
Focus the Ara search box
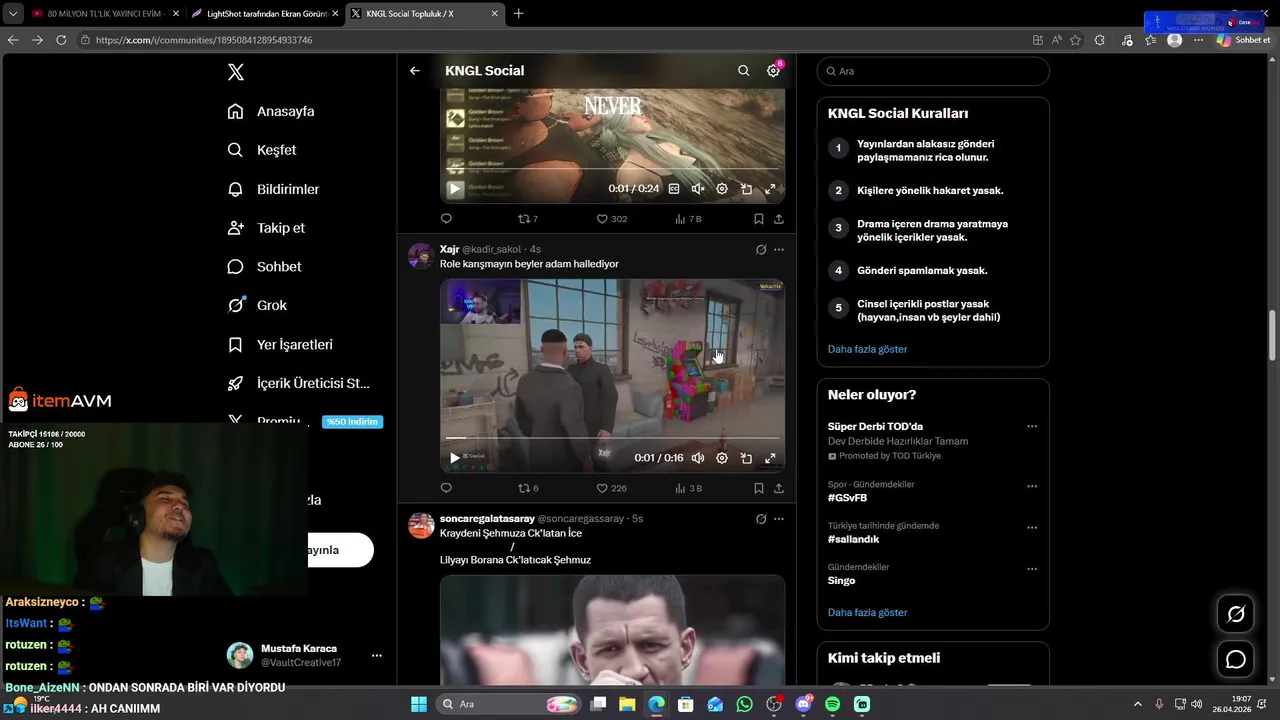(x=933, y=71)
